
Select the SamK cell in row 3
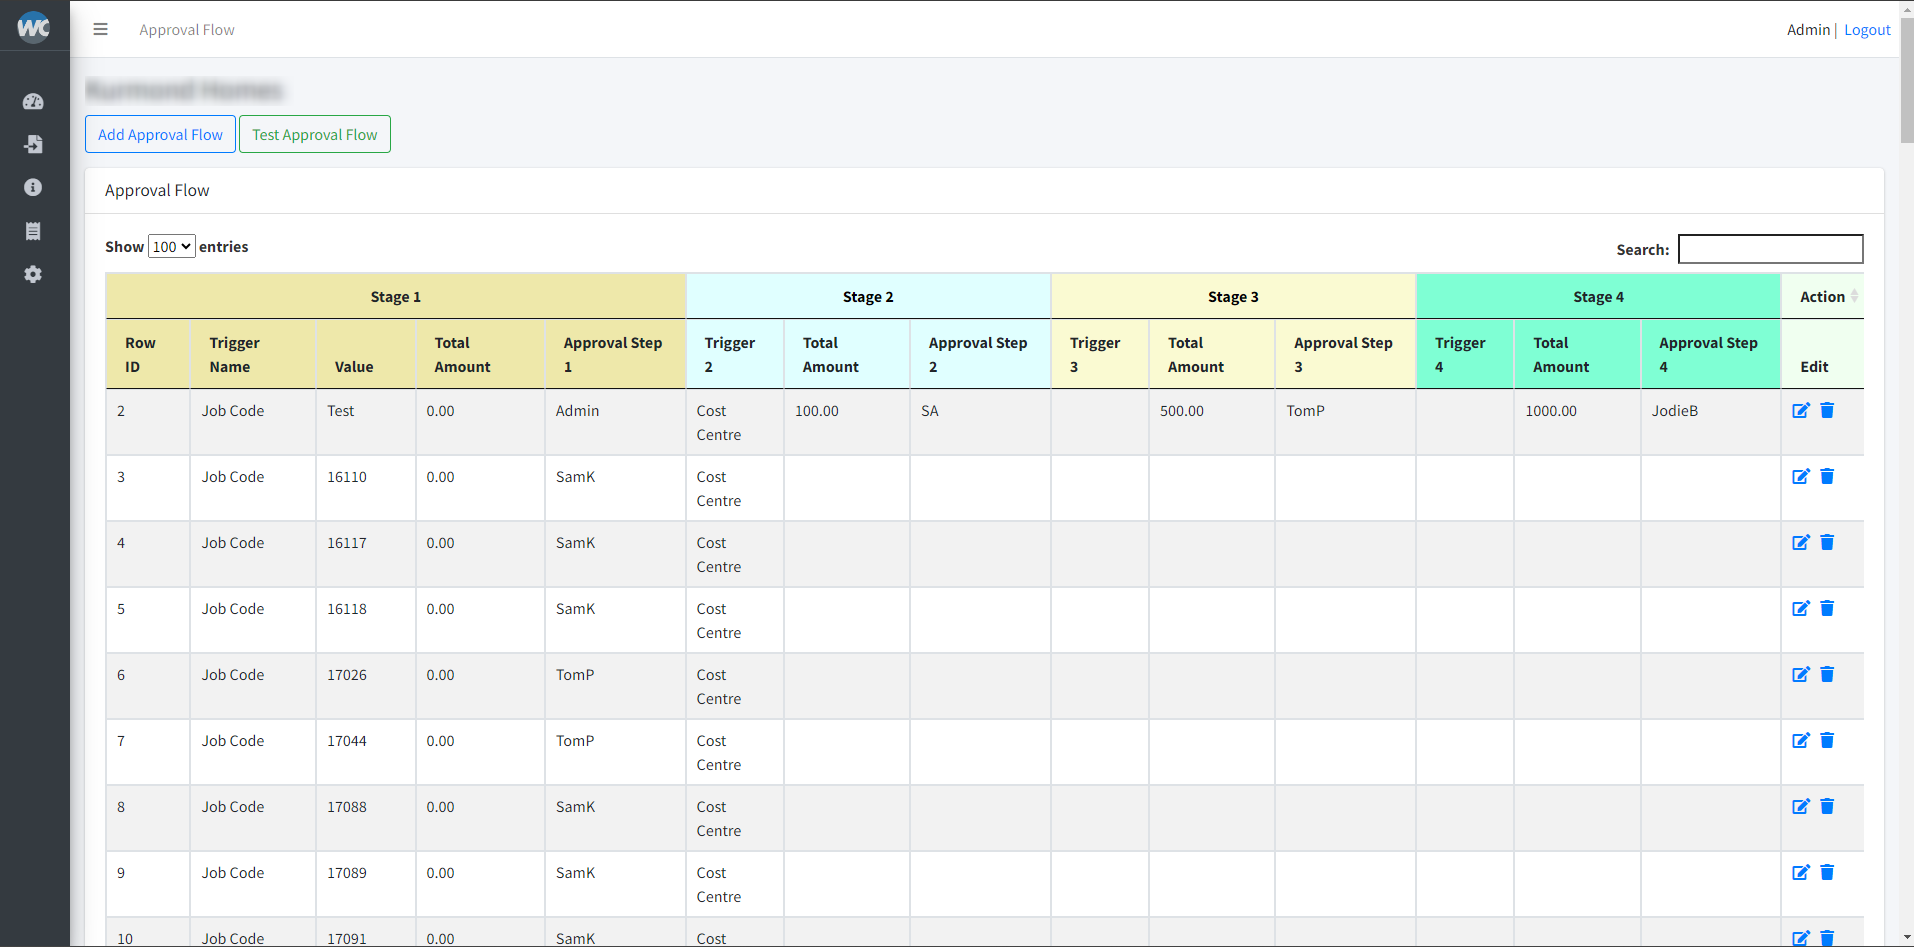pyautogui.click(x=615, y=488)
